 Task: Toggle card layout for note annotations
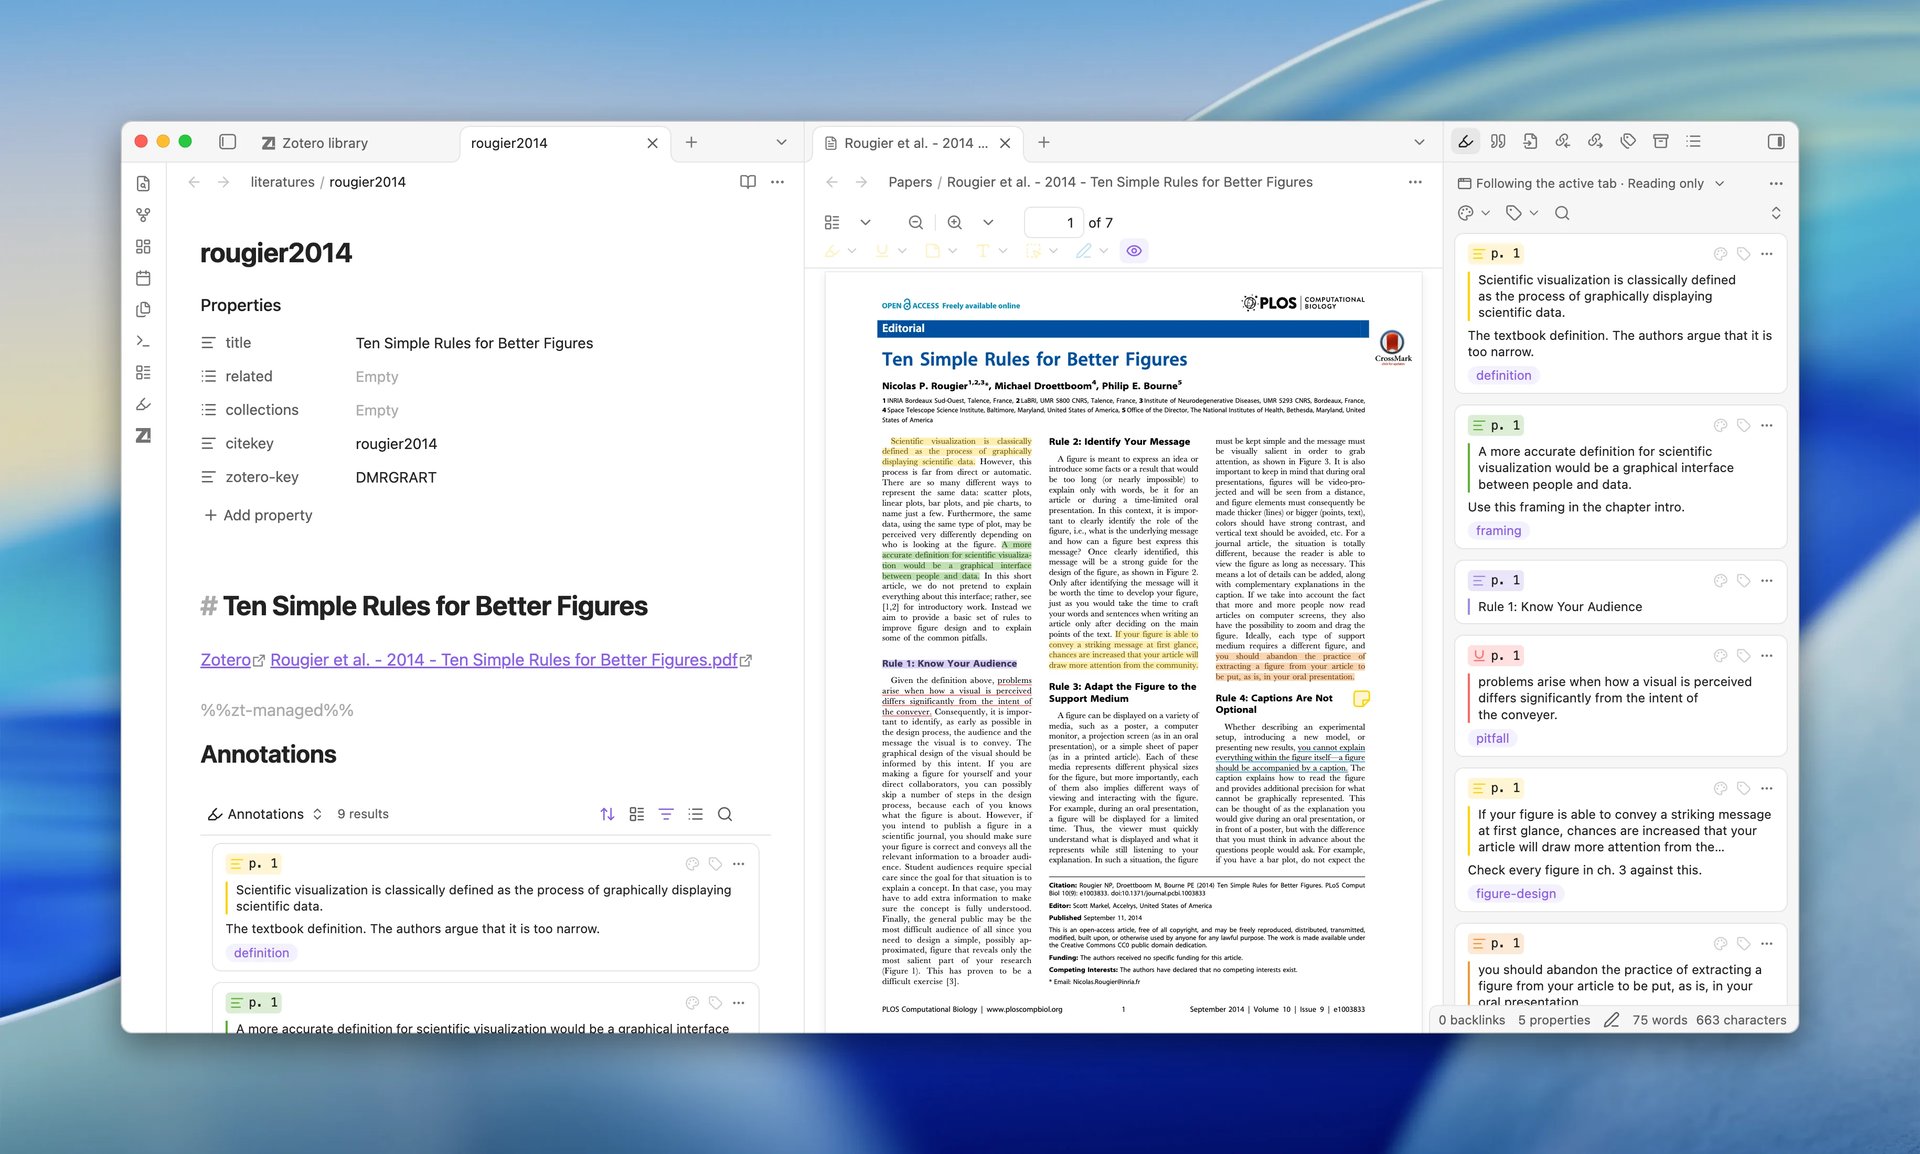[x=636, y=814]
